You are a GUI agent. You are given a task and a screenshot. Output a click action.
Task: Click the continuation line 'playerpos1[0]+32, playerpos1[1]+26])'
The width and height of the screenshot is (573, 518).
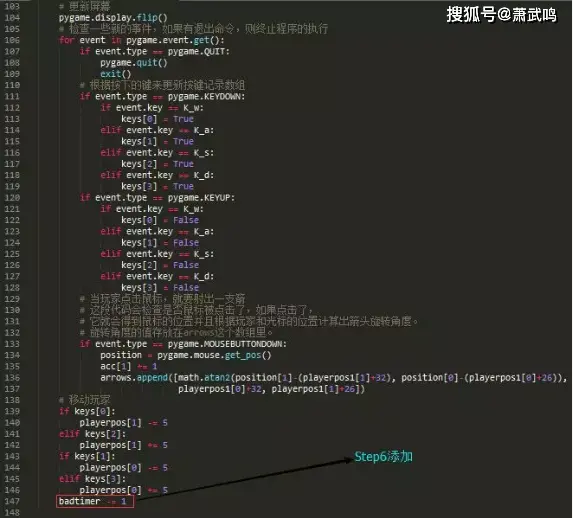click(272, 389)
